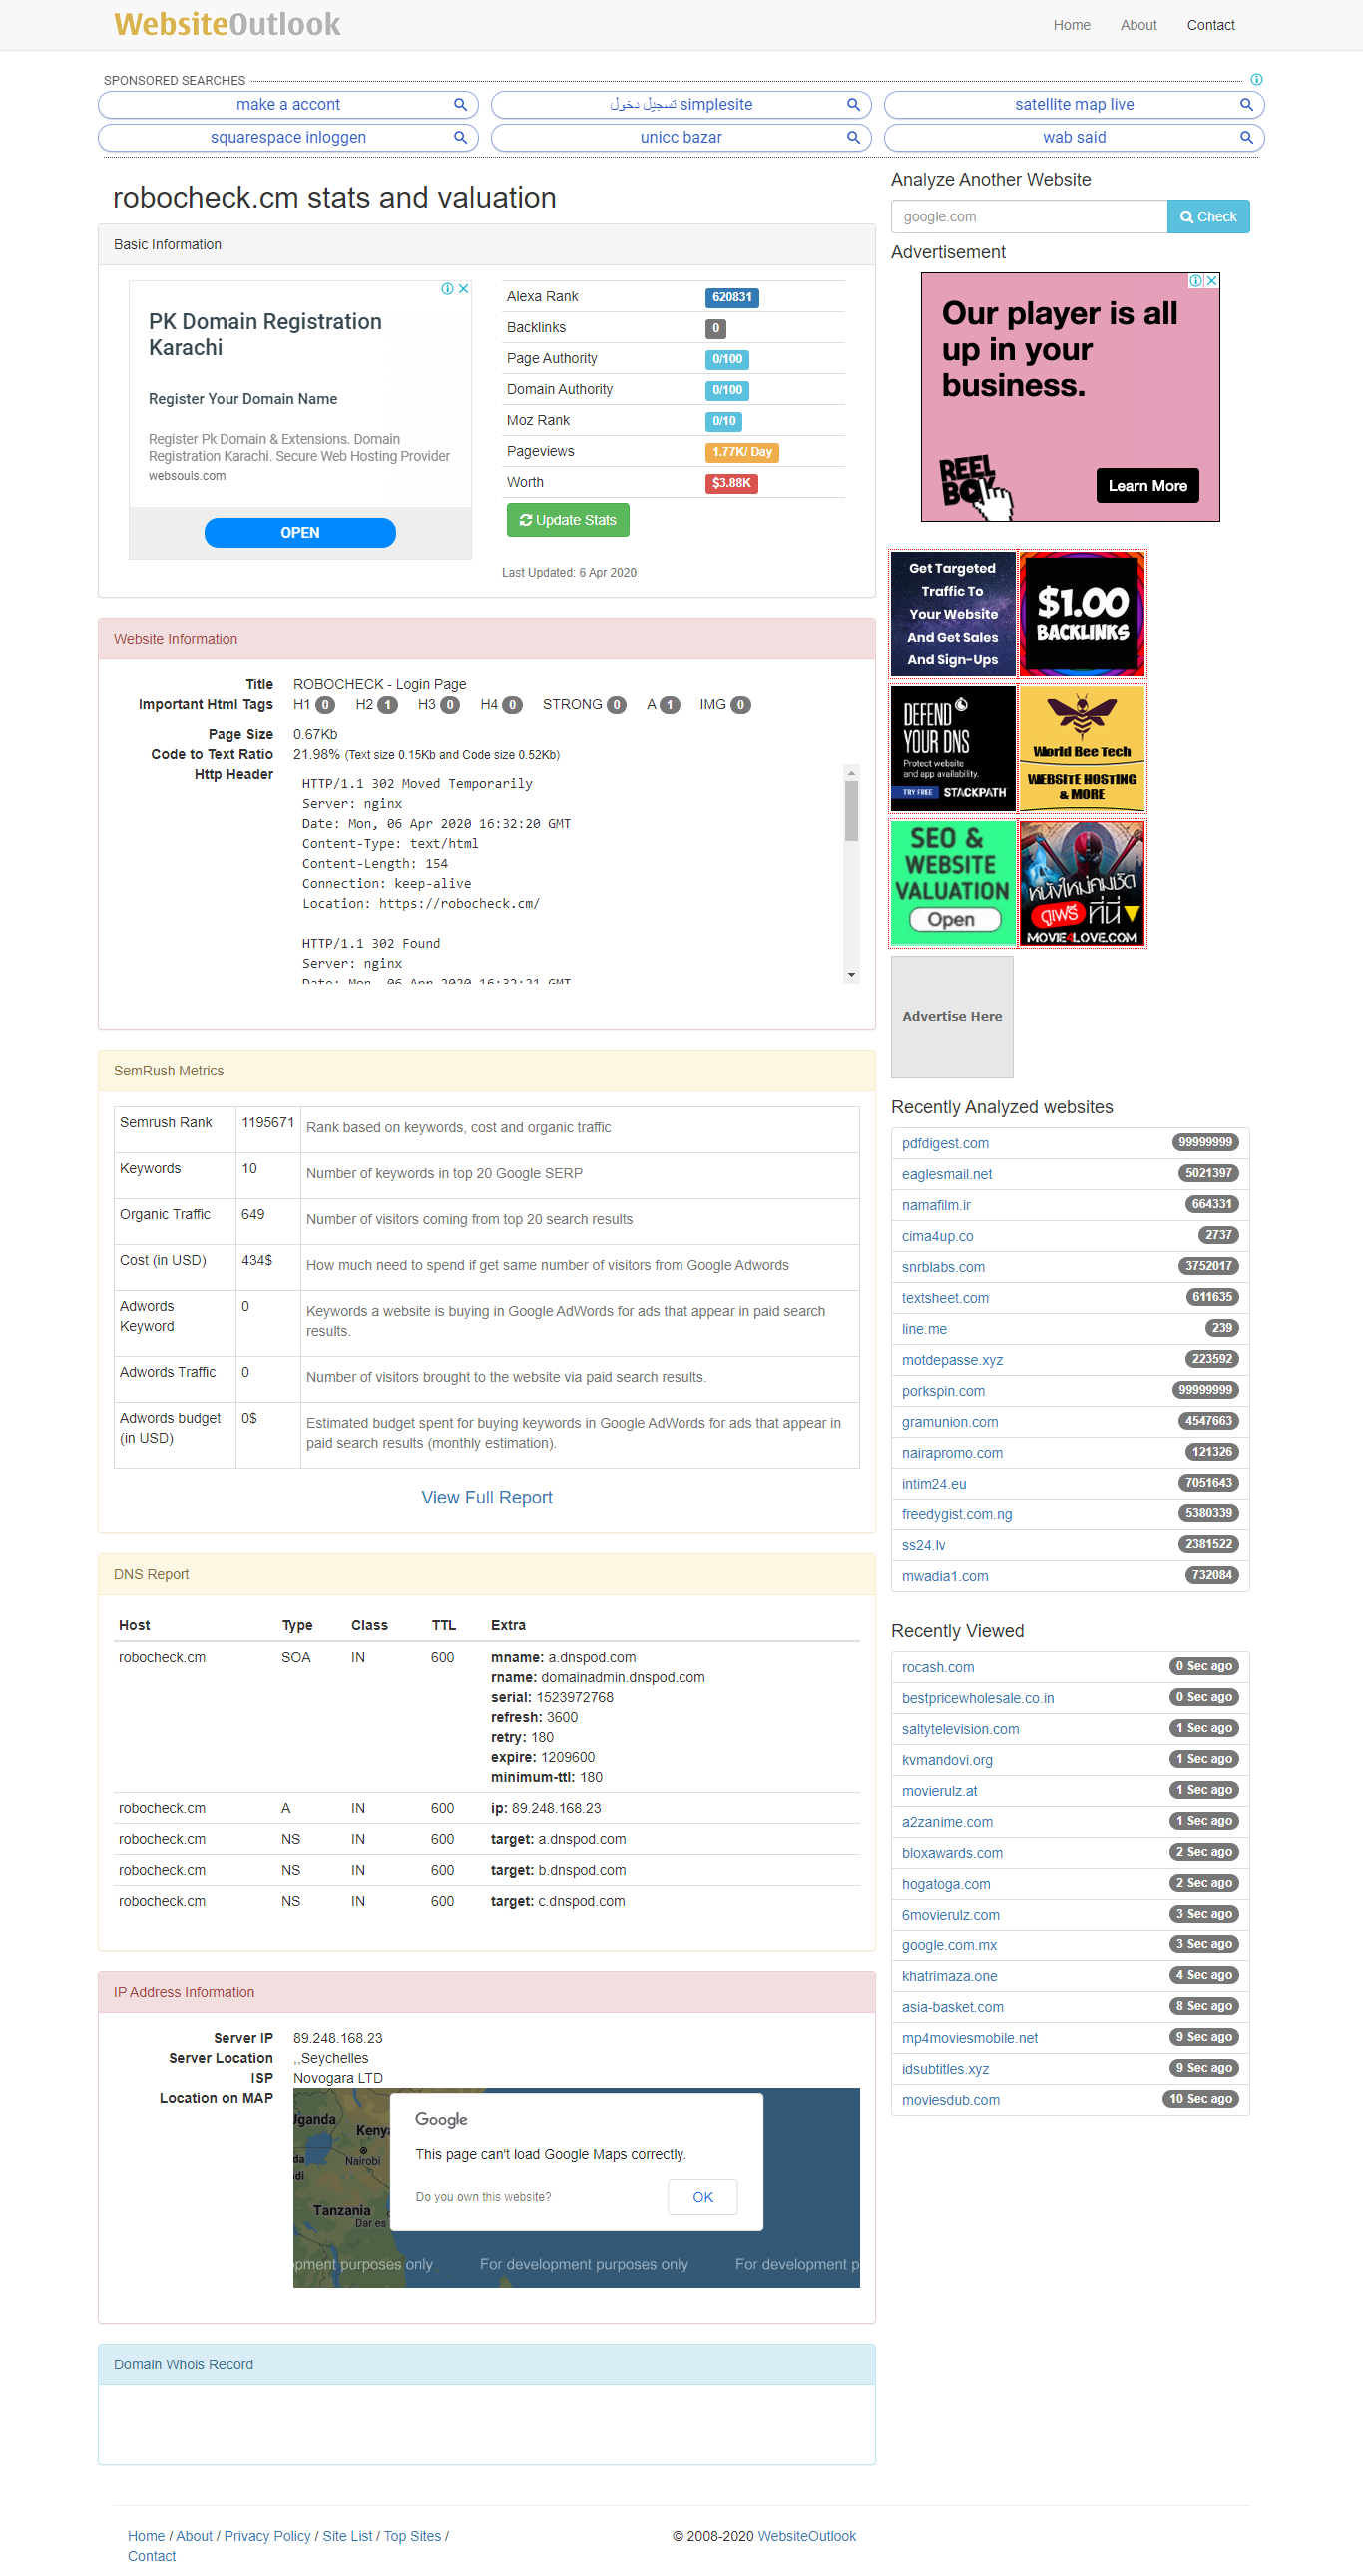Open google.com.mx in Recently Viewed
This screenshot has height=2576, width=1363.
tap(949, 1946)
